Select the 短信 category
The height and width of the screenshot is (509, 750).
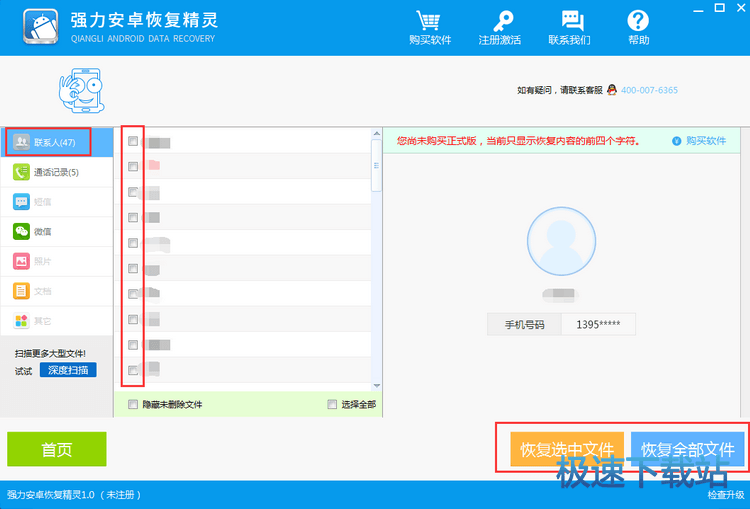pos(56,202)
